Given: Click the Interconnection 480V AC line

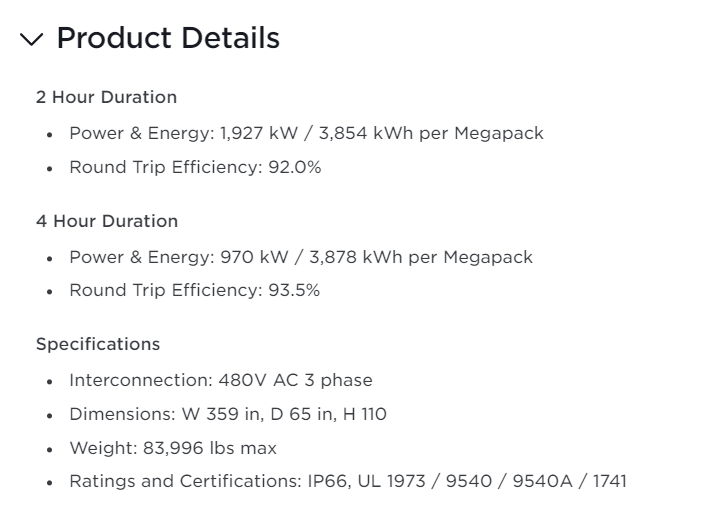Looking at the screenshot, I should tap(220, 380).
